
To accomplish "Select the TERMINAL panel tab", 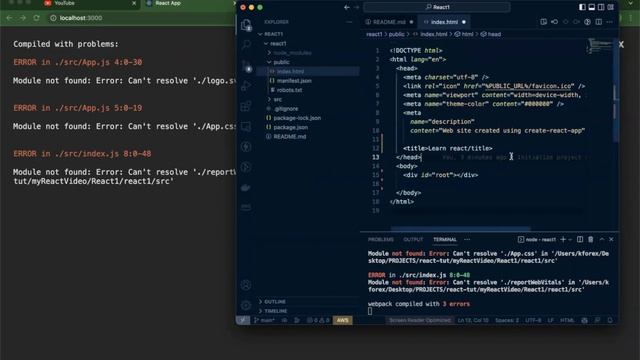I will point(445,240).
